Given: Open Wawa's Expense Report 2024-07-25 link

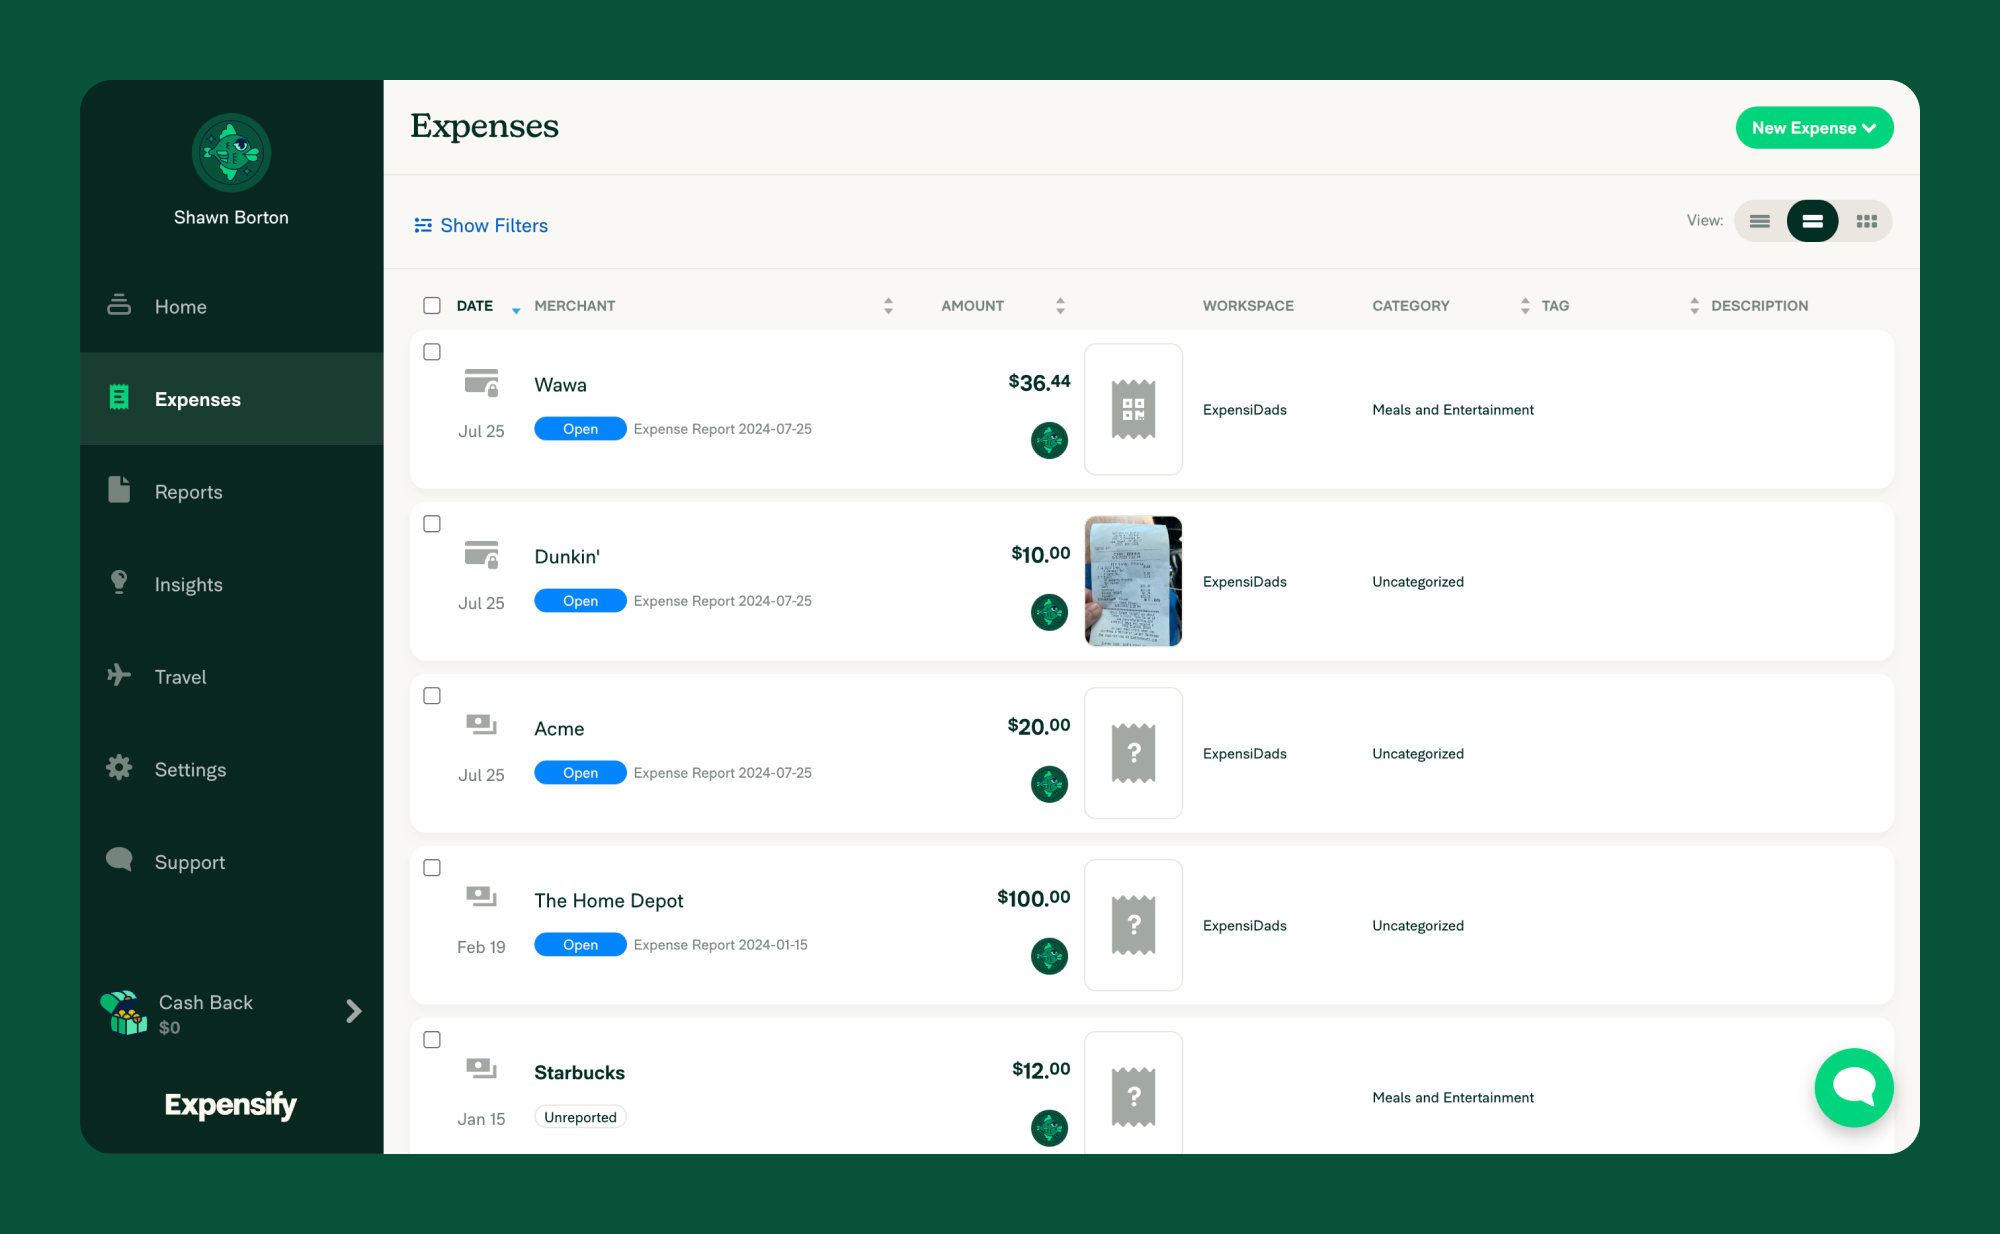Looking at the screenshot, I should point(722,429).
